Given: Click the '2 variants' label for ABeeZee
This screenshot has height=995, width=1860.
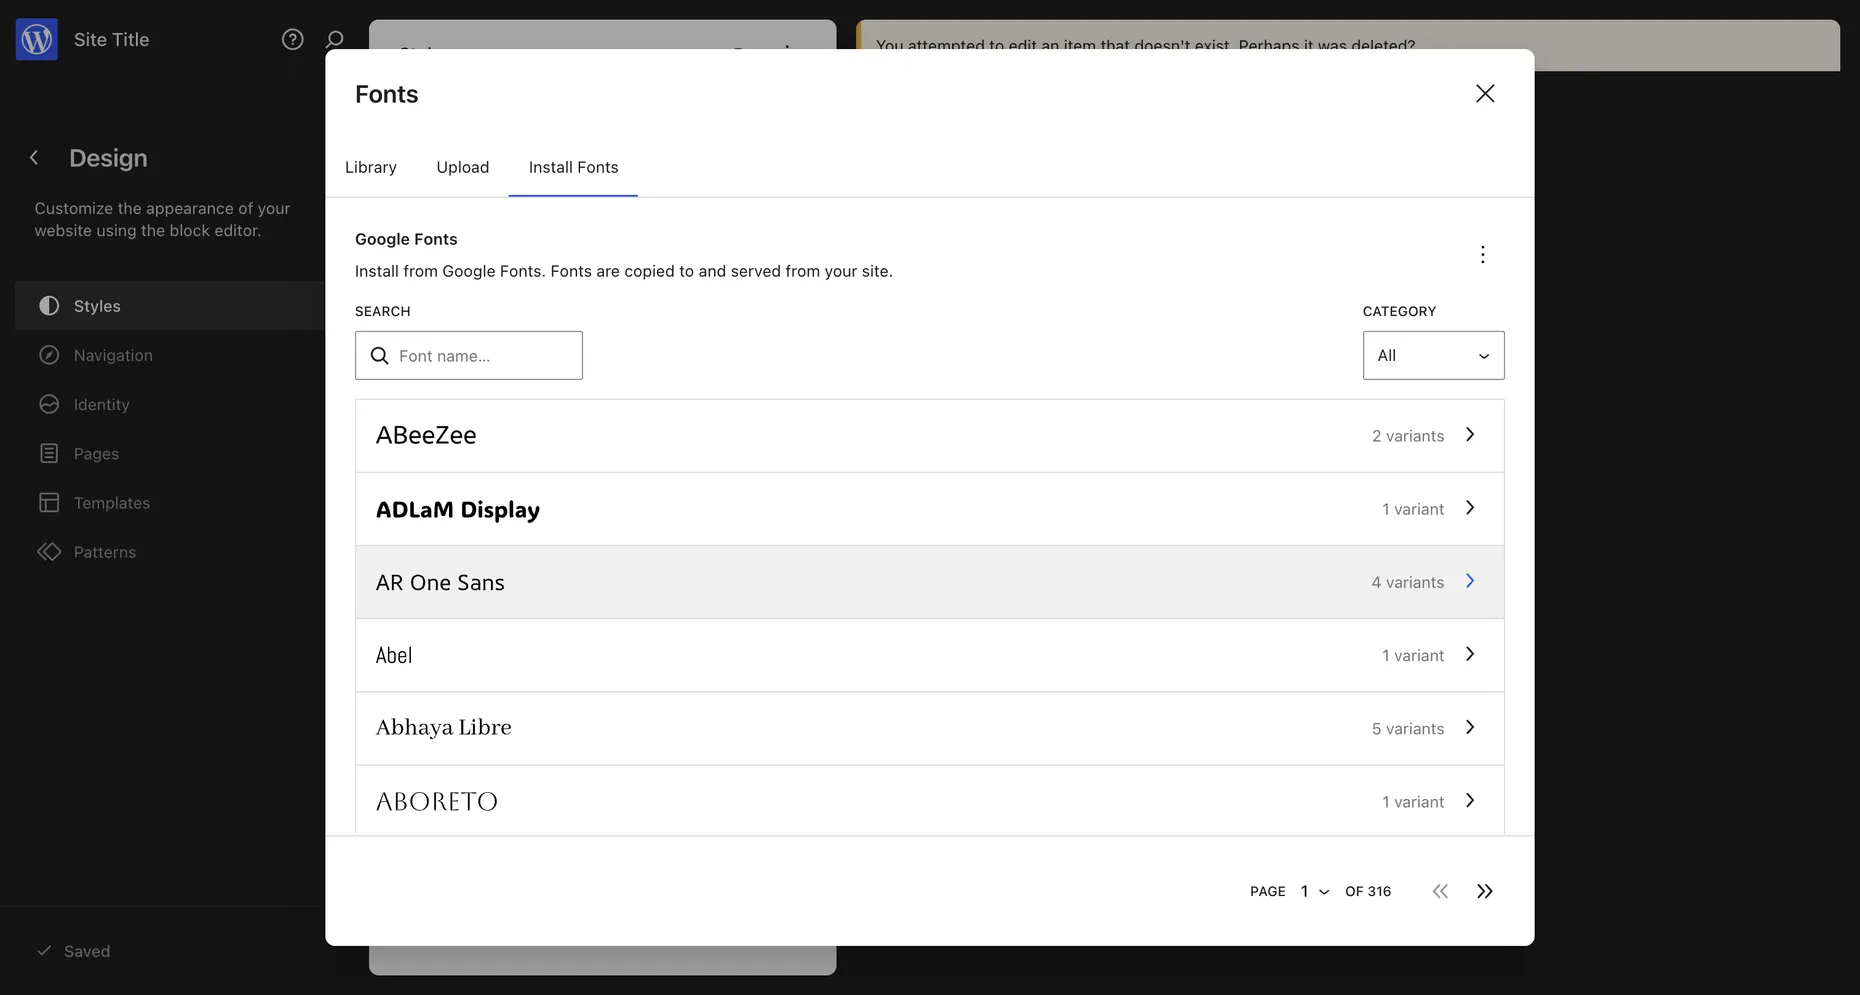Looking at the screenshot, I should coord(1408,436).
